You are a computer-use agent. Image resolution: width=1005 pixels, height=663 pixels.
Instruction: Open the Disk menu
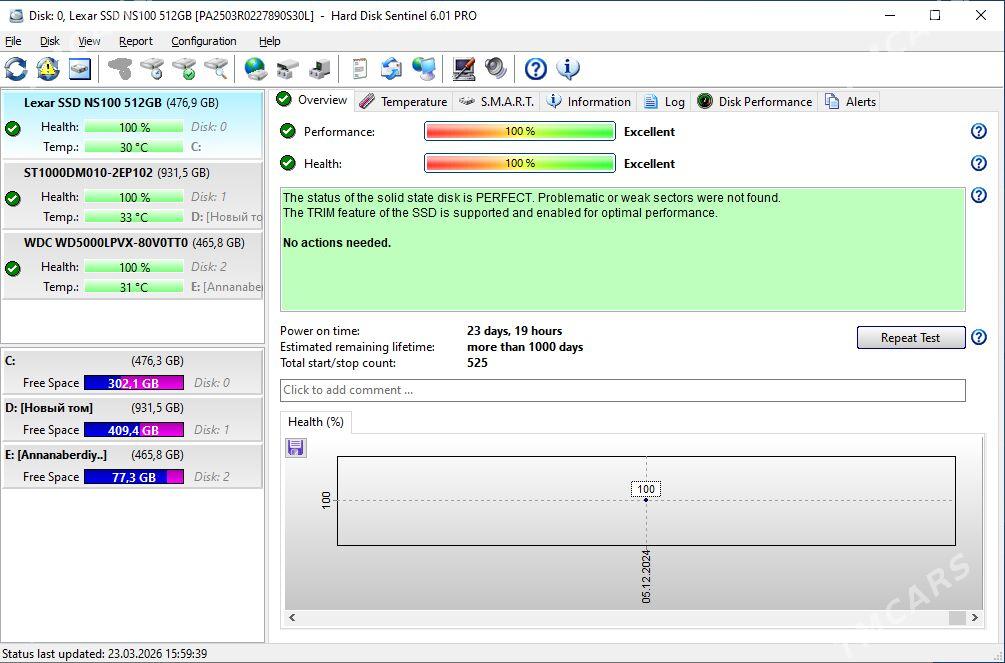click(x=50, y=41)
